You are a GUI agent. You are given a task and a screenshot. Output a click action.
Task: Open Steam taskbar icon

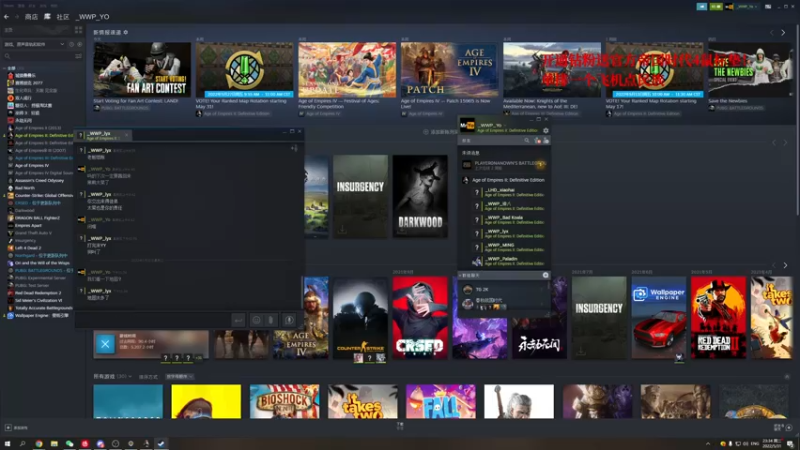click(x=161, y=444)
